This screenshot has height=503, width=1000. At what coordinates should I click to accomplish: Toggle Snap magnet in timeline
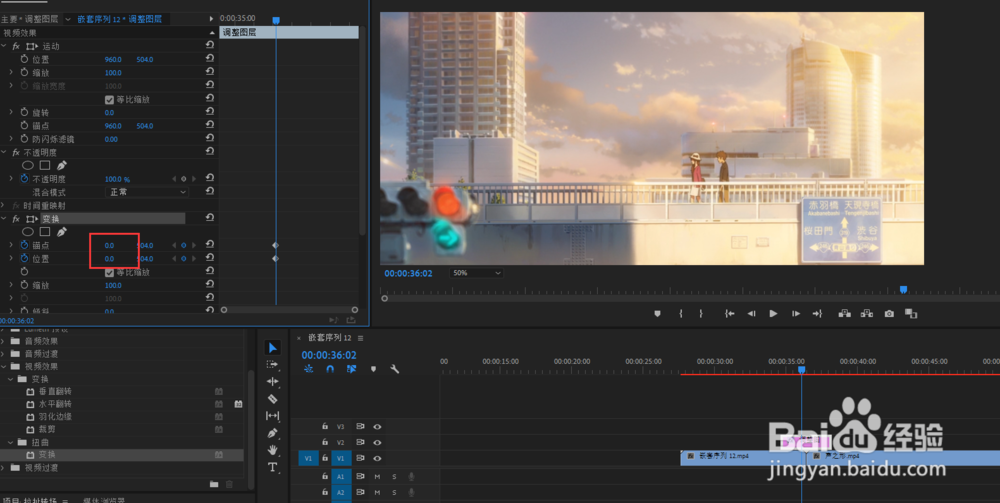[x=330, y=369]
